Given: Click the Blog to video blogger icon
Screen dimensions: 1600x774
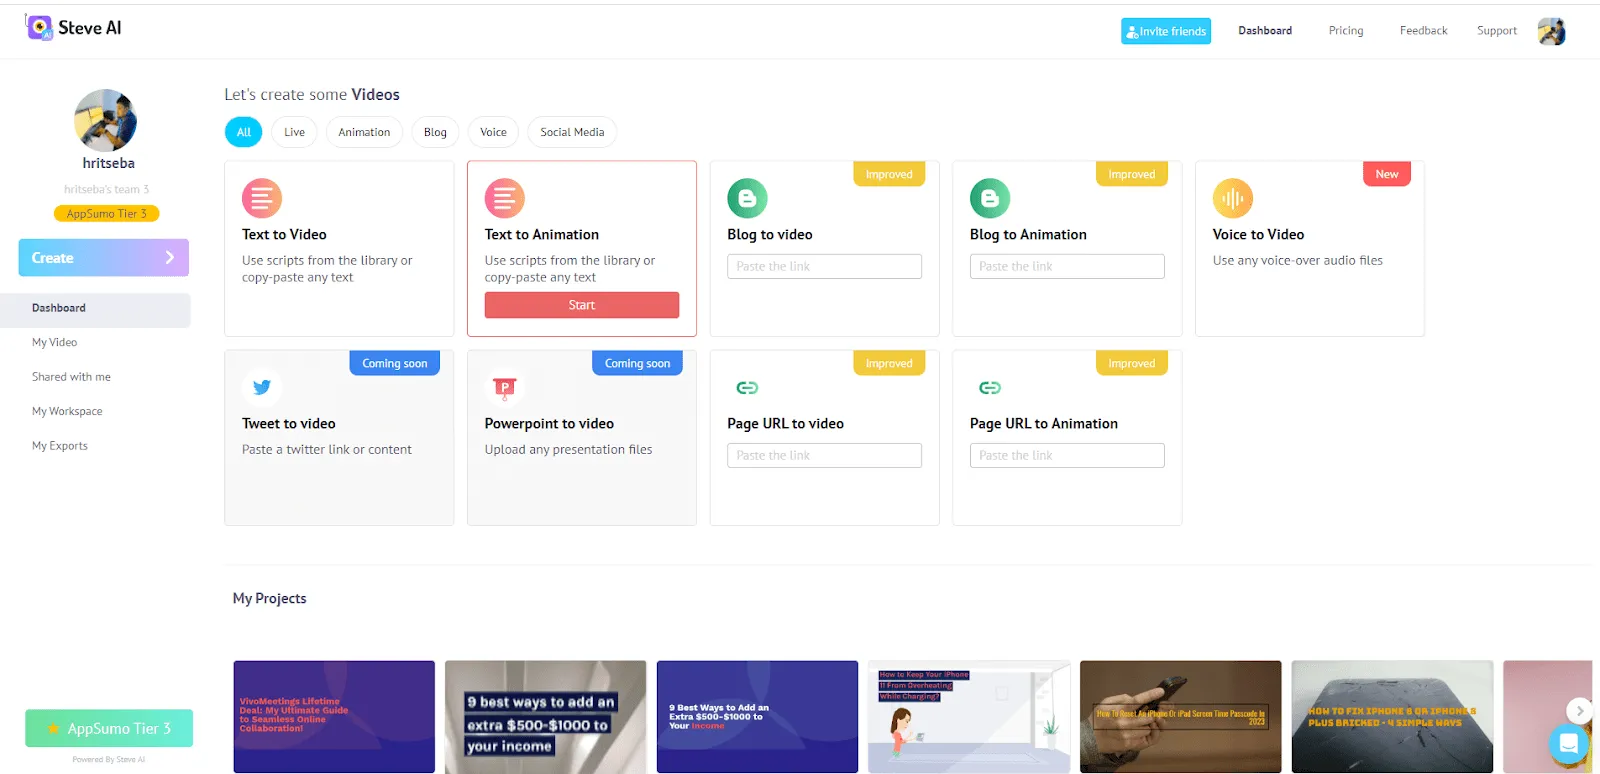Looking at the screenshot, I should pyautogui.click(x=747, y=198).
